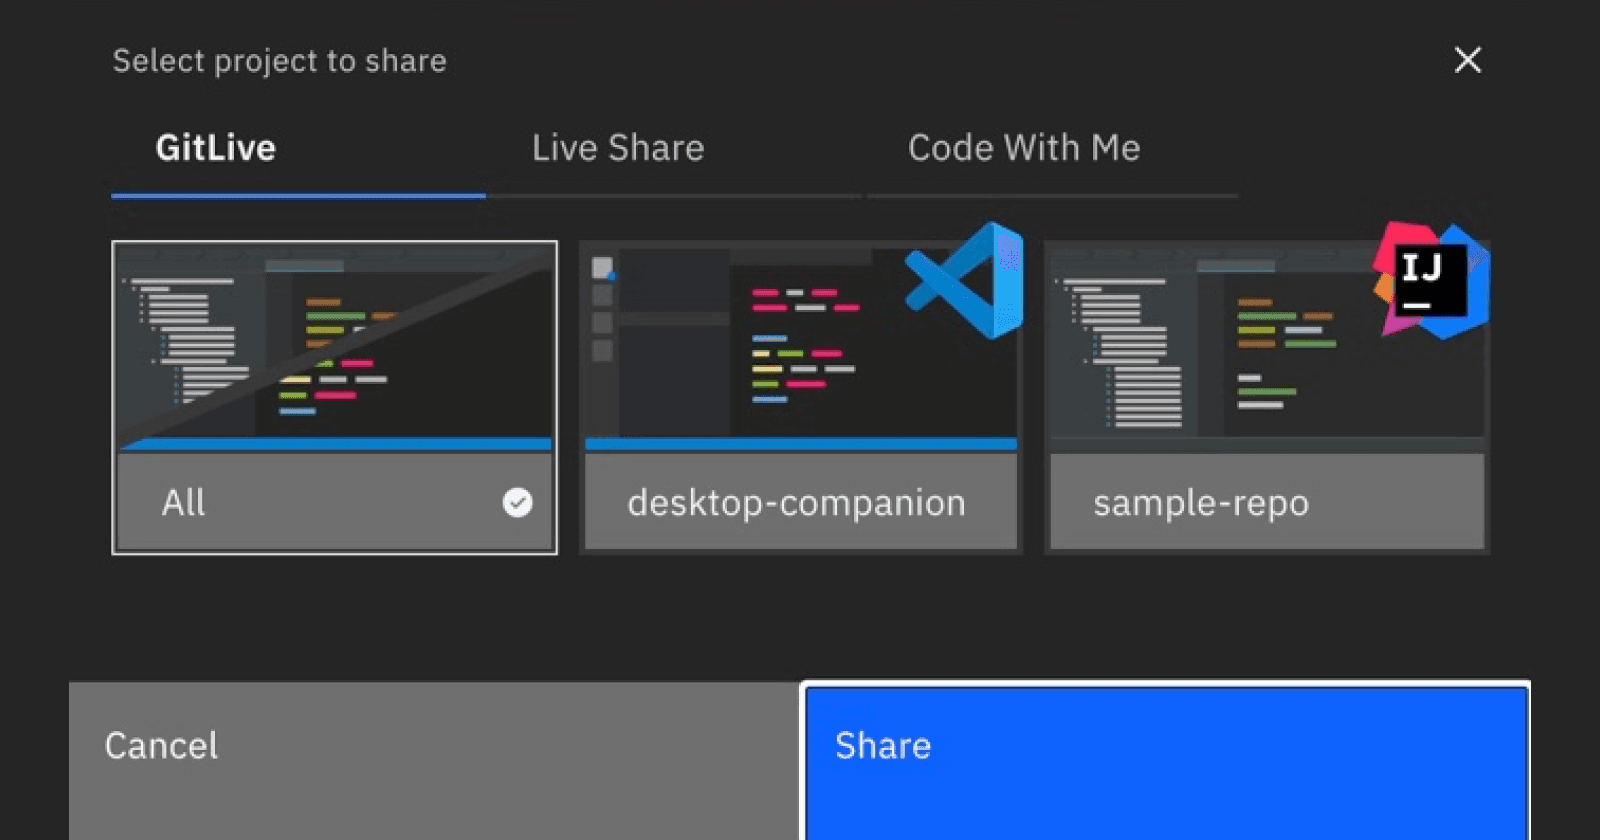Close the share dialog with the X

[1467, 60]
